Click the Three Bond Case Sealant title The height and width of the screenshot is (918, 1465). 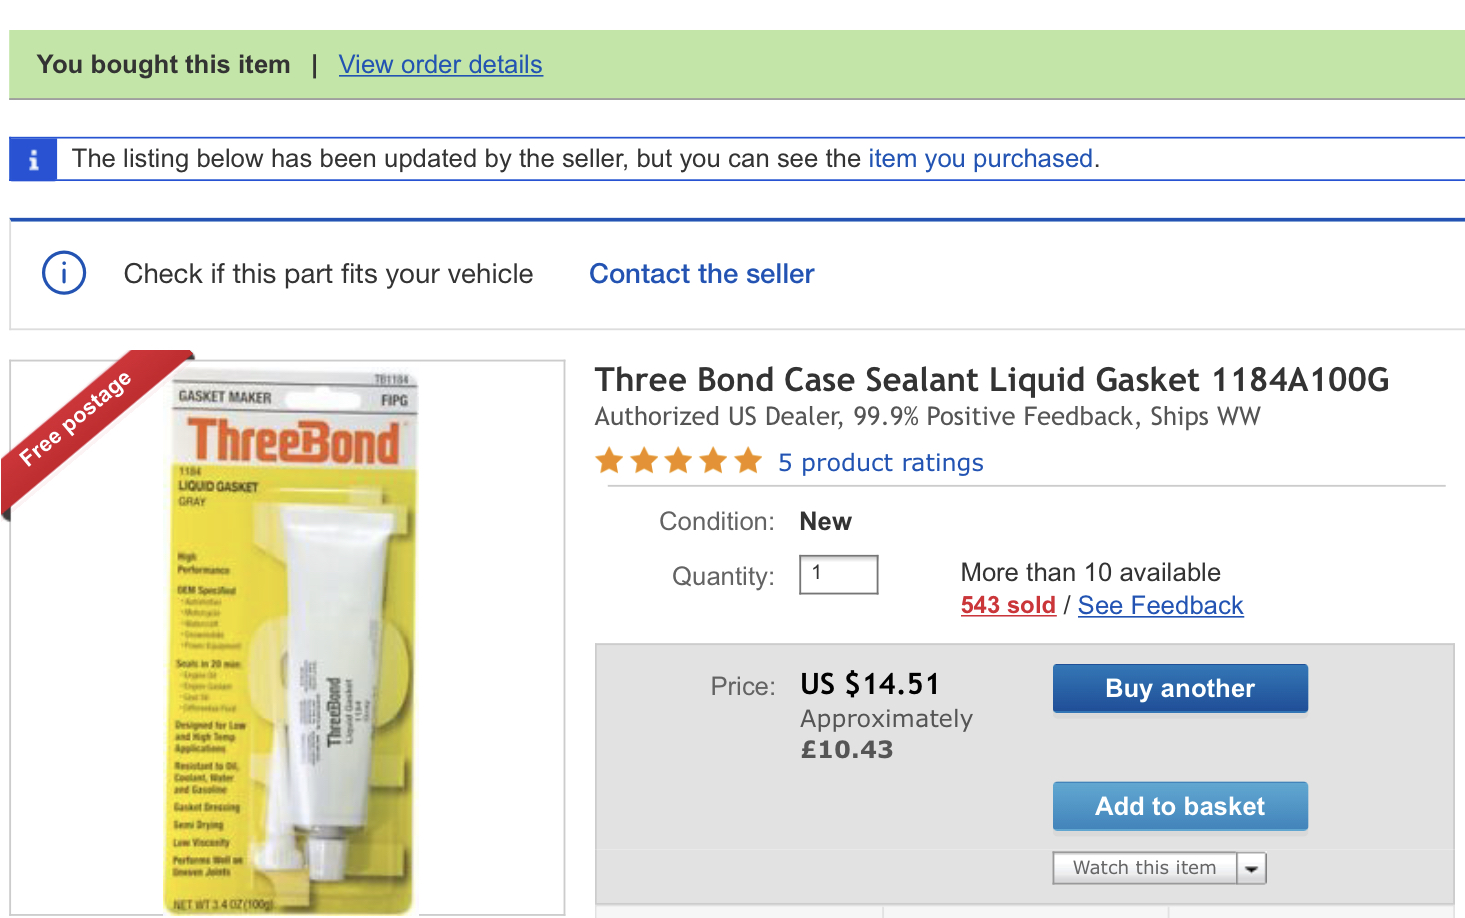coord(991,380)
